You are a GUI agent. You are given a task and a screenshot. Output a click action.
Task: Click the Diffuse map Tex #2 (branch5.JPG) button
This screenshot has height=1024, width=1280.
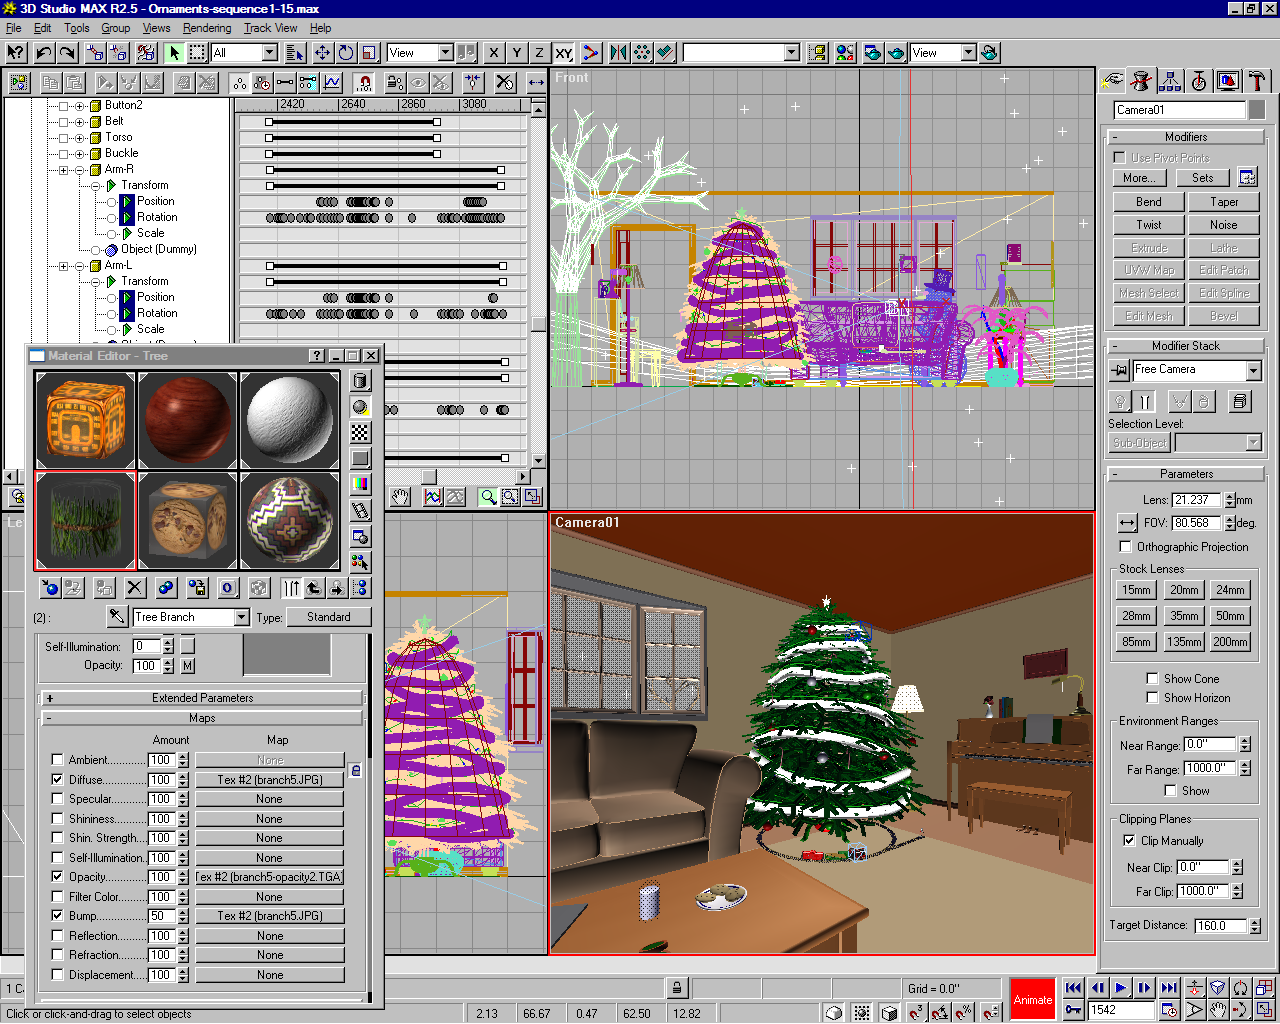pos(270,780)
